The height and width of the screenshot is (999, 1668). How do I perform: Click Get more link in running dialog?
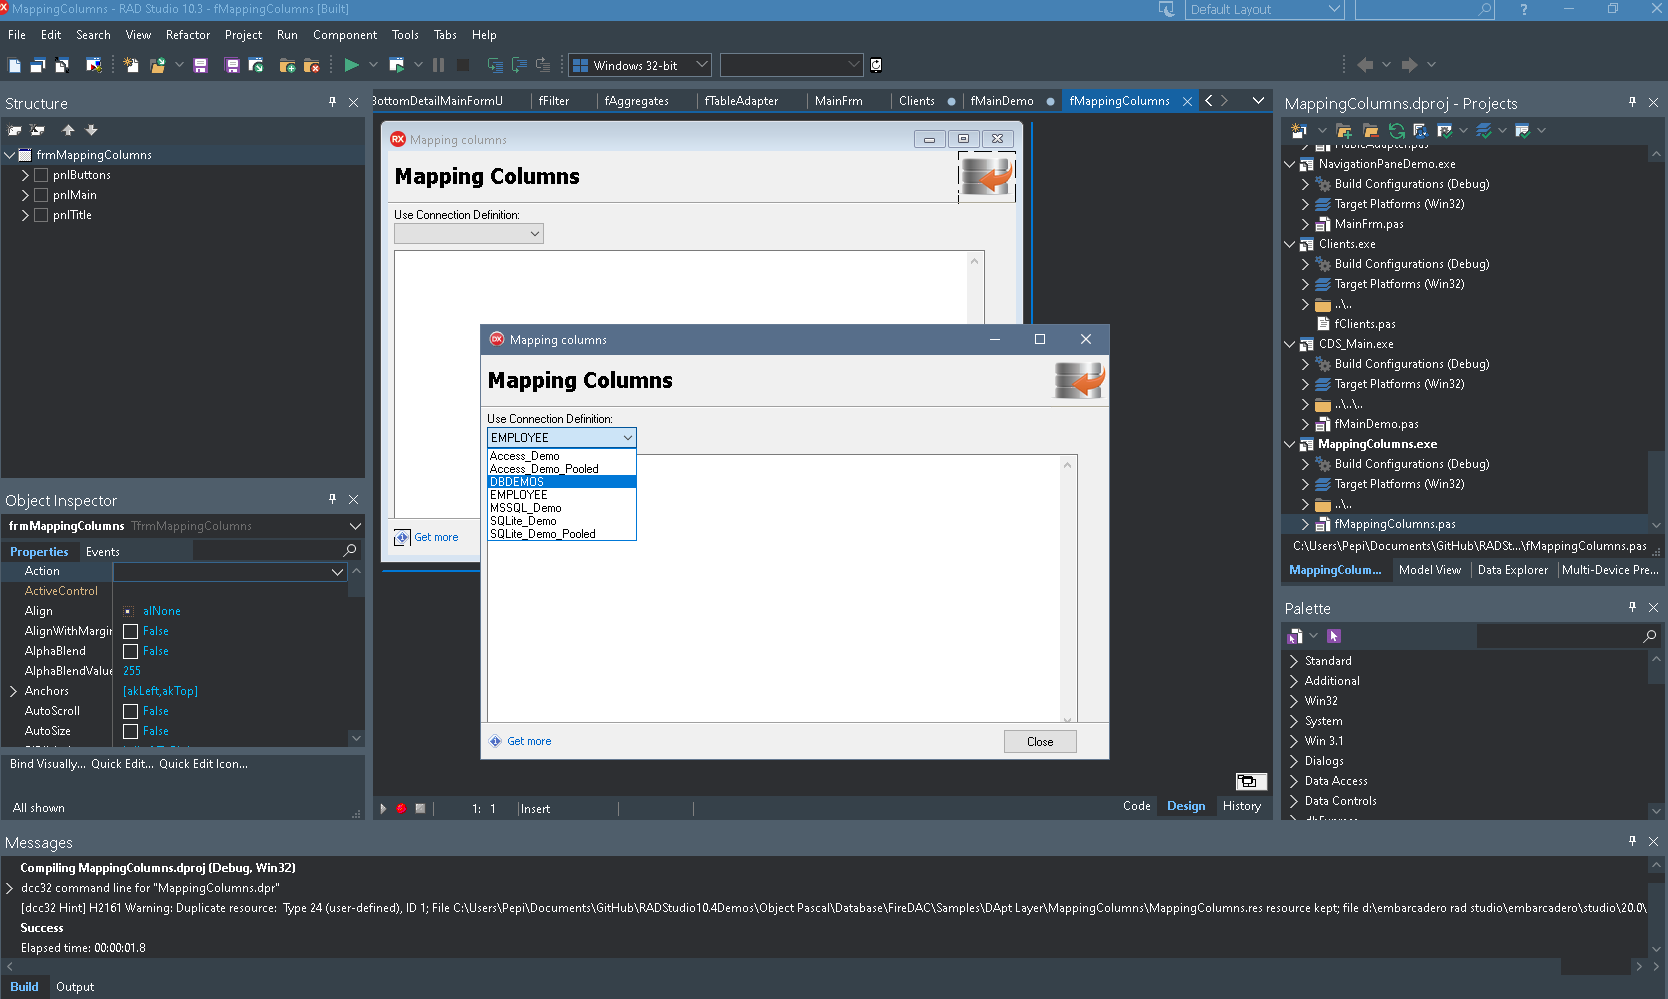pyautogui.click(x=529, y=741)
